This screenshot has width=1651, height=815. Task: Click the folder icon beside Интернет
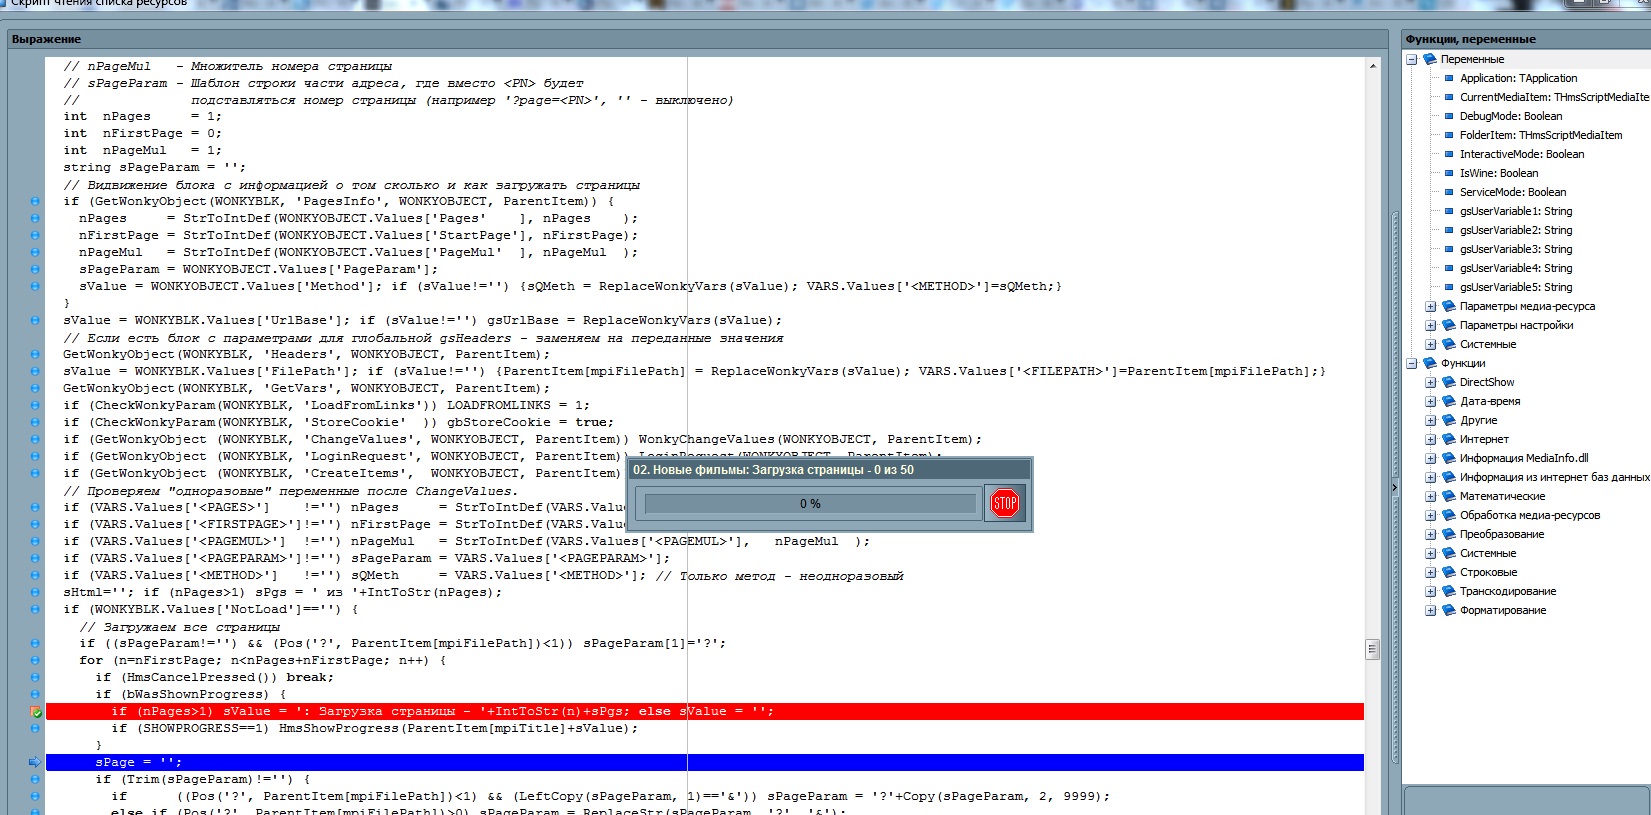[1448, 439]
